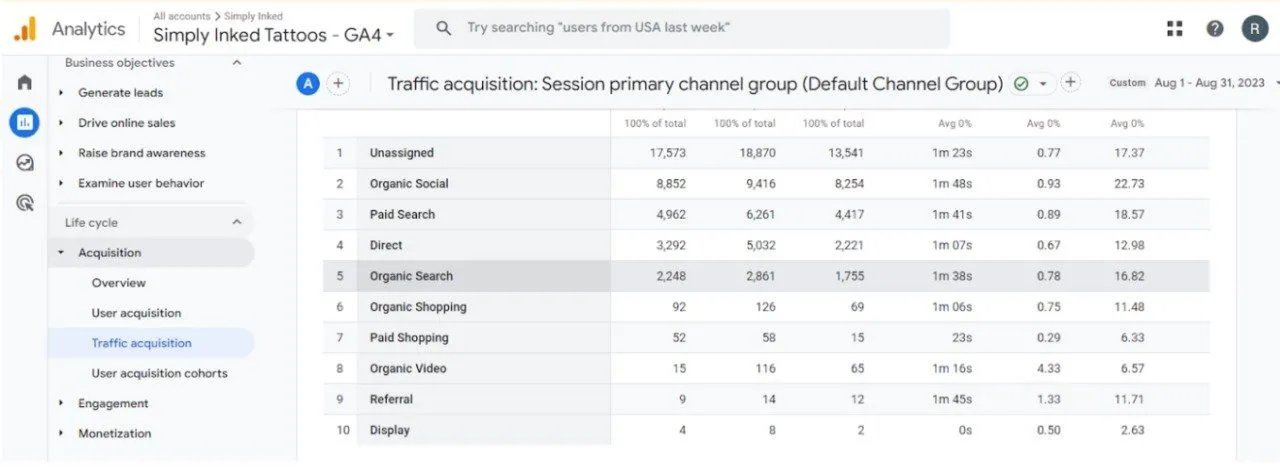The height and width of the screenshot is (471, 1280).
Task: Click the Aug 1 - Aug 31, 2023 date range
Action: pos(1208,83)
